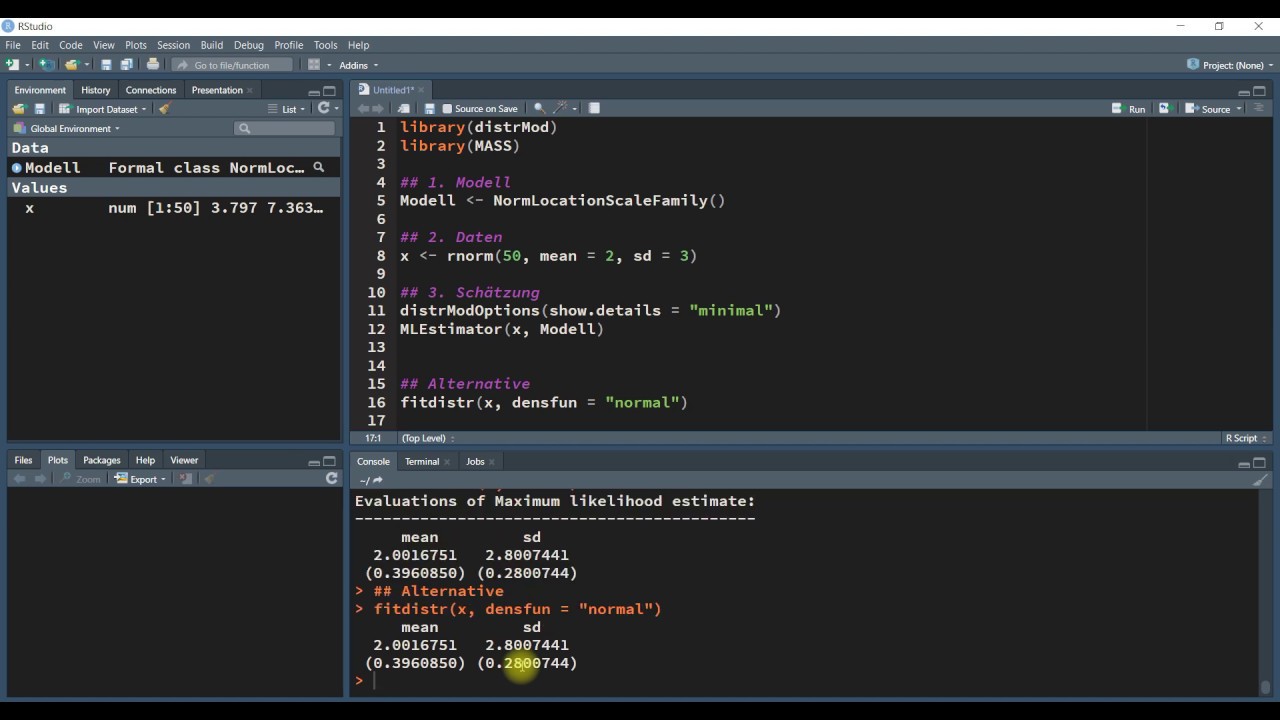1280x720 pixels.
Task: Open the Tools menu
Action: coord(325,45)
